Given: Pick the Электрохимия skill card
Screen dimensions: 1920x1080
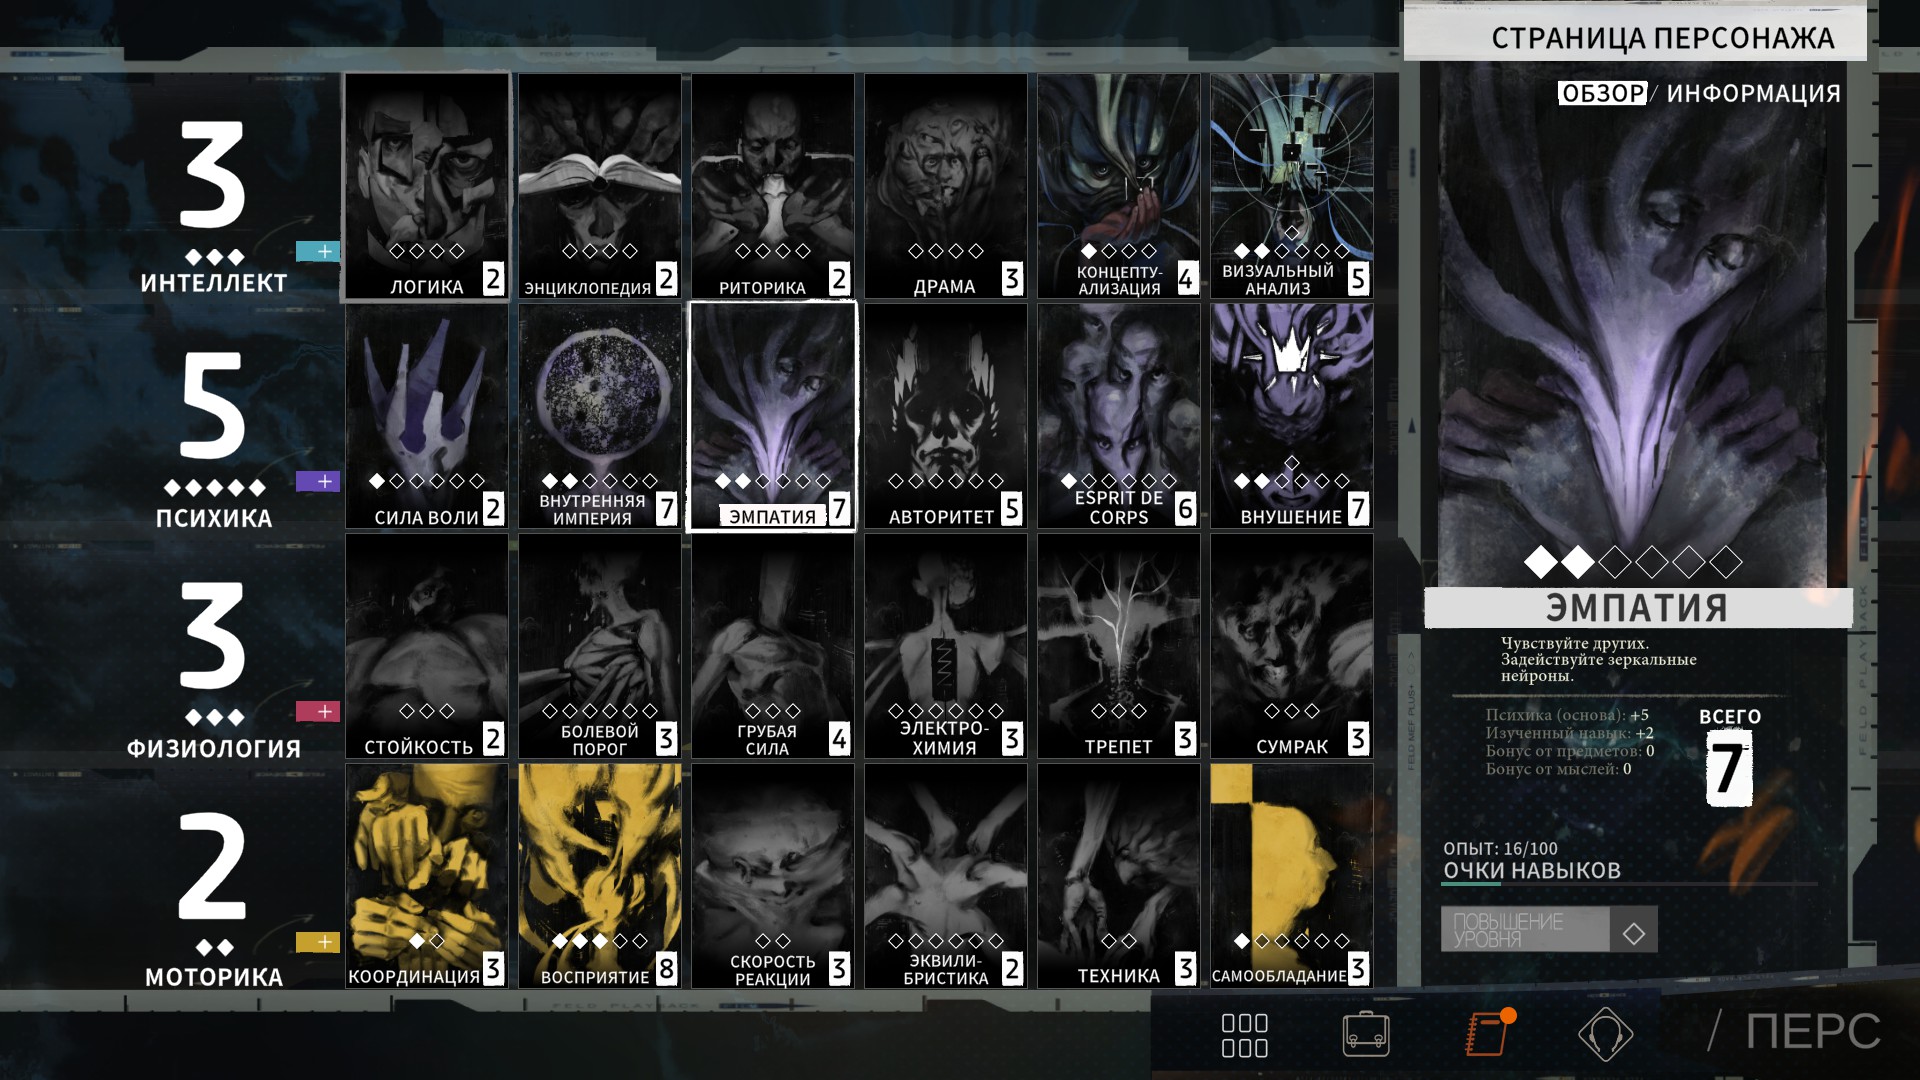Looking at the screenshot, I should coord(946,646).
